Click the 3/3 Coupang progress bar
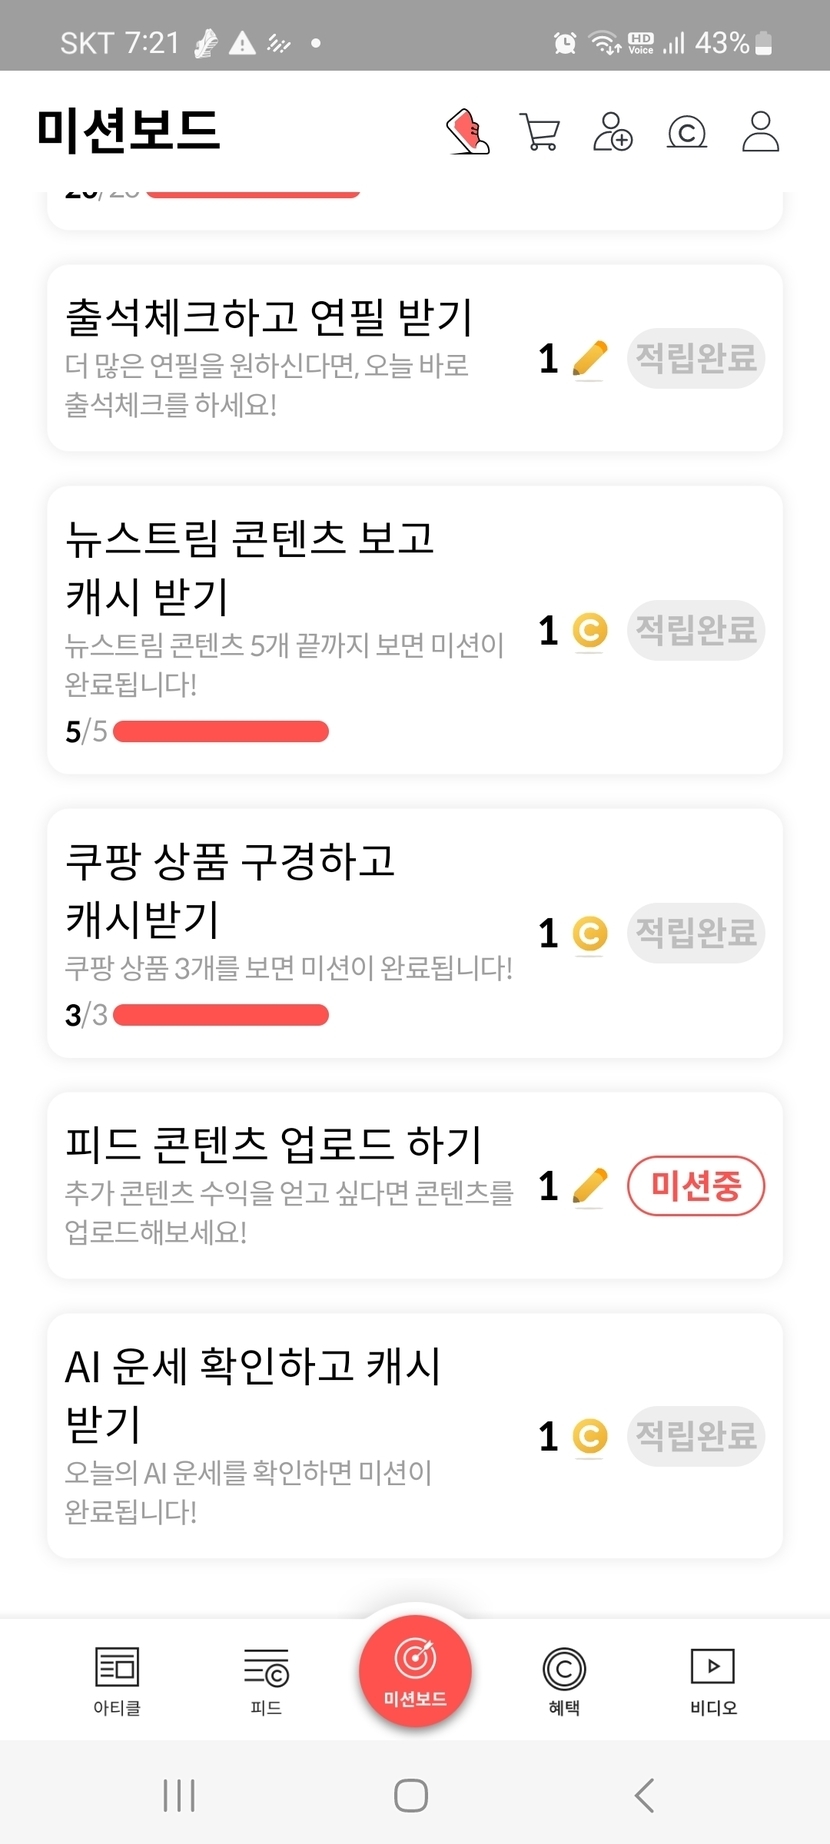Image resolution: width=830 pixels, height=1844 pixels. click(x=221, y=1016)
